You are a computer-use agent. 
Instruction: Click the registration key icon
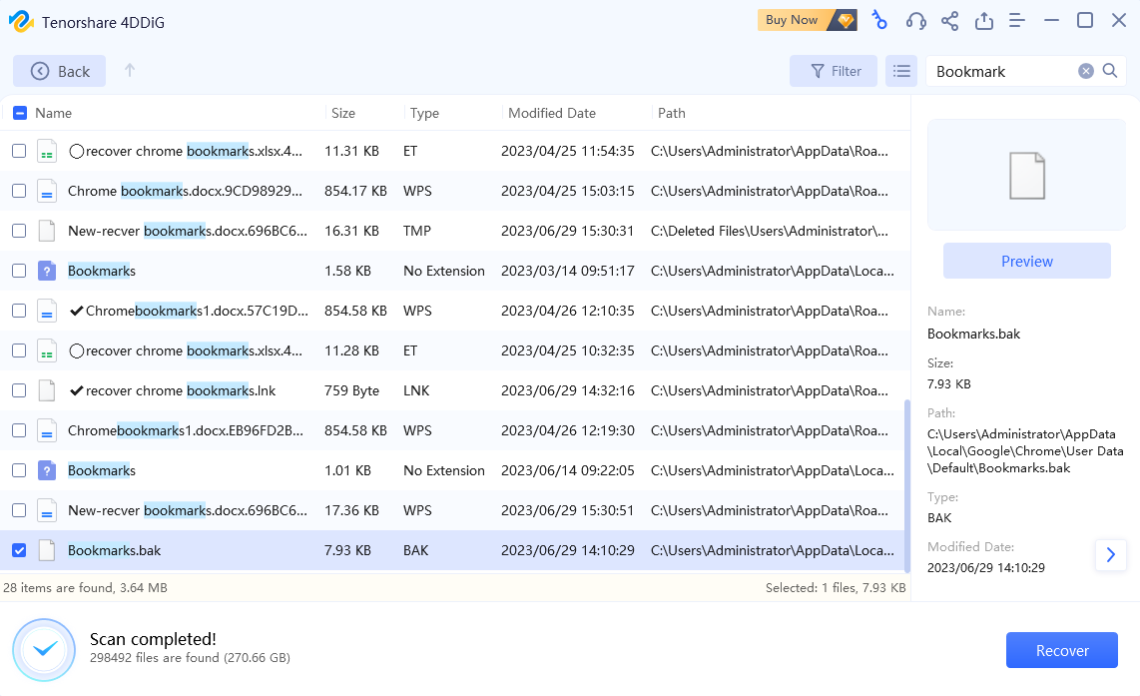click(x=880, y=20)
